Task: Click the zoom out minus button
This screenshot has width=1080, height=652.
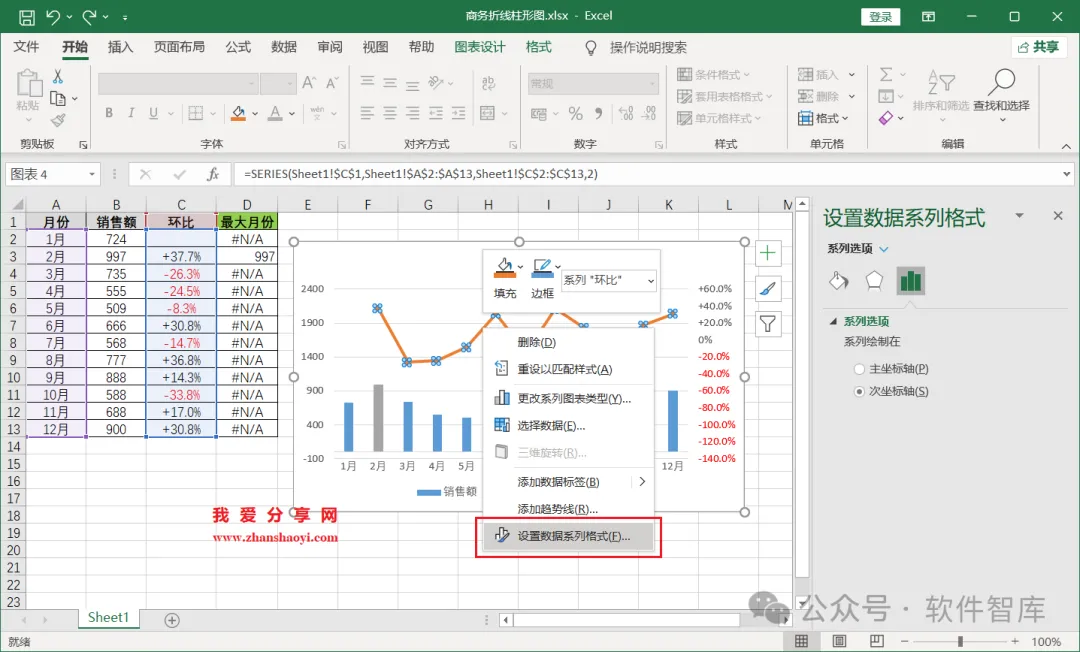Action: pyautogui.click(x=904, y=642)
